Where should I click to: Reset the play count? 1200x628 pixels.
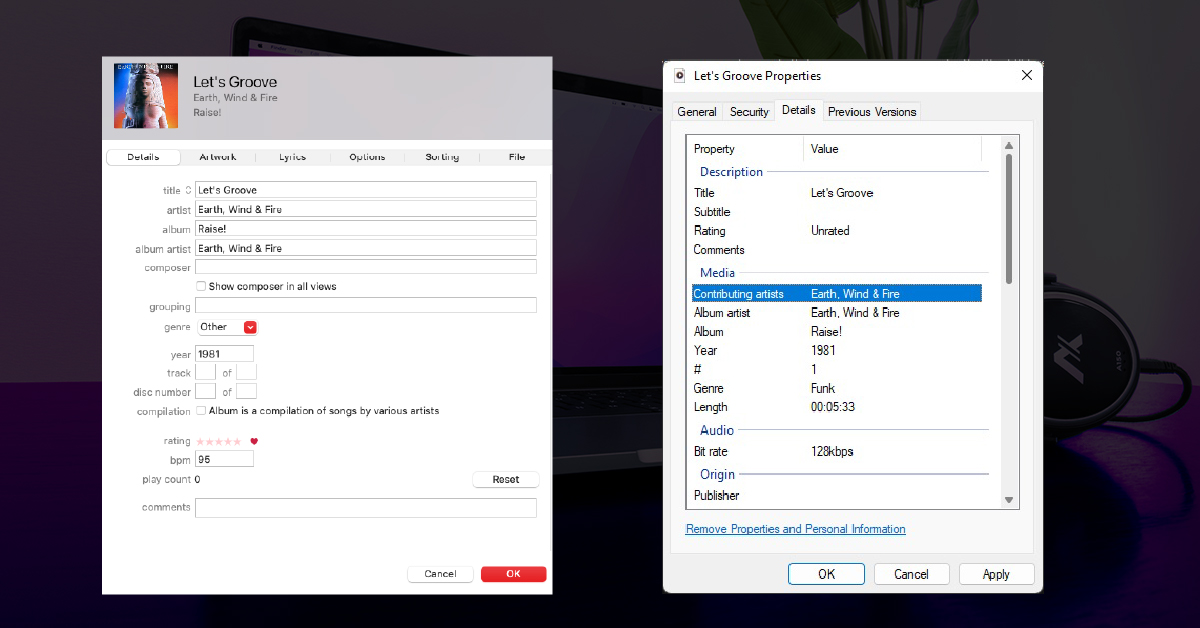click(505, 480)
